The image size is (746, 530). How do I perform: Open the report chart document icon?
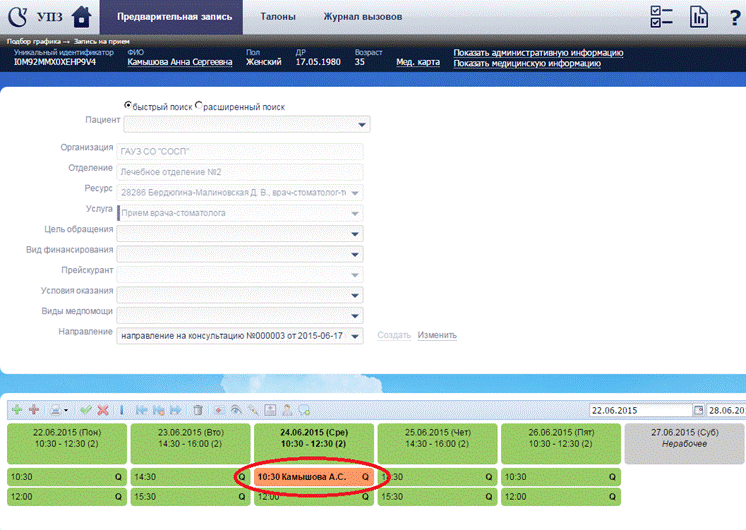(698, 17)
